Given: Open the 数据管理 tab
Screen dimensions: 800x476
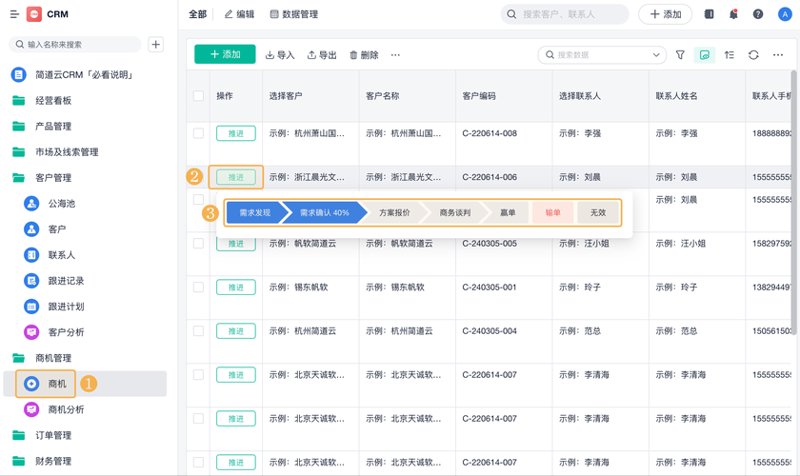Looking at the screenshot, I should 294,14.
